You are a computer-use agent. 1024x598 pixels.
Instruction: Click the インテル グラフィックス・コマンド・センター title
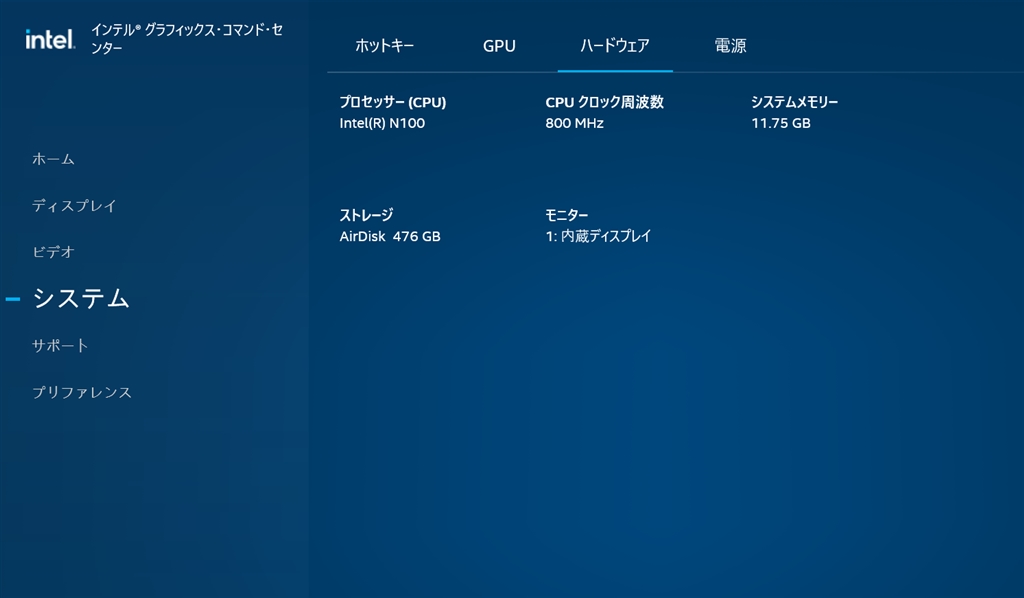click(187, 39)
